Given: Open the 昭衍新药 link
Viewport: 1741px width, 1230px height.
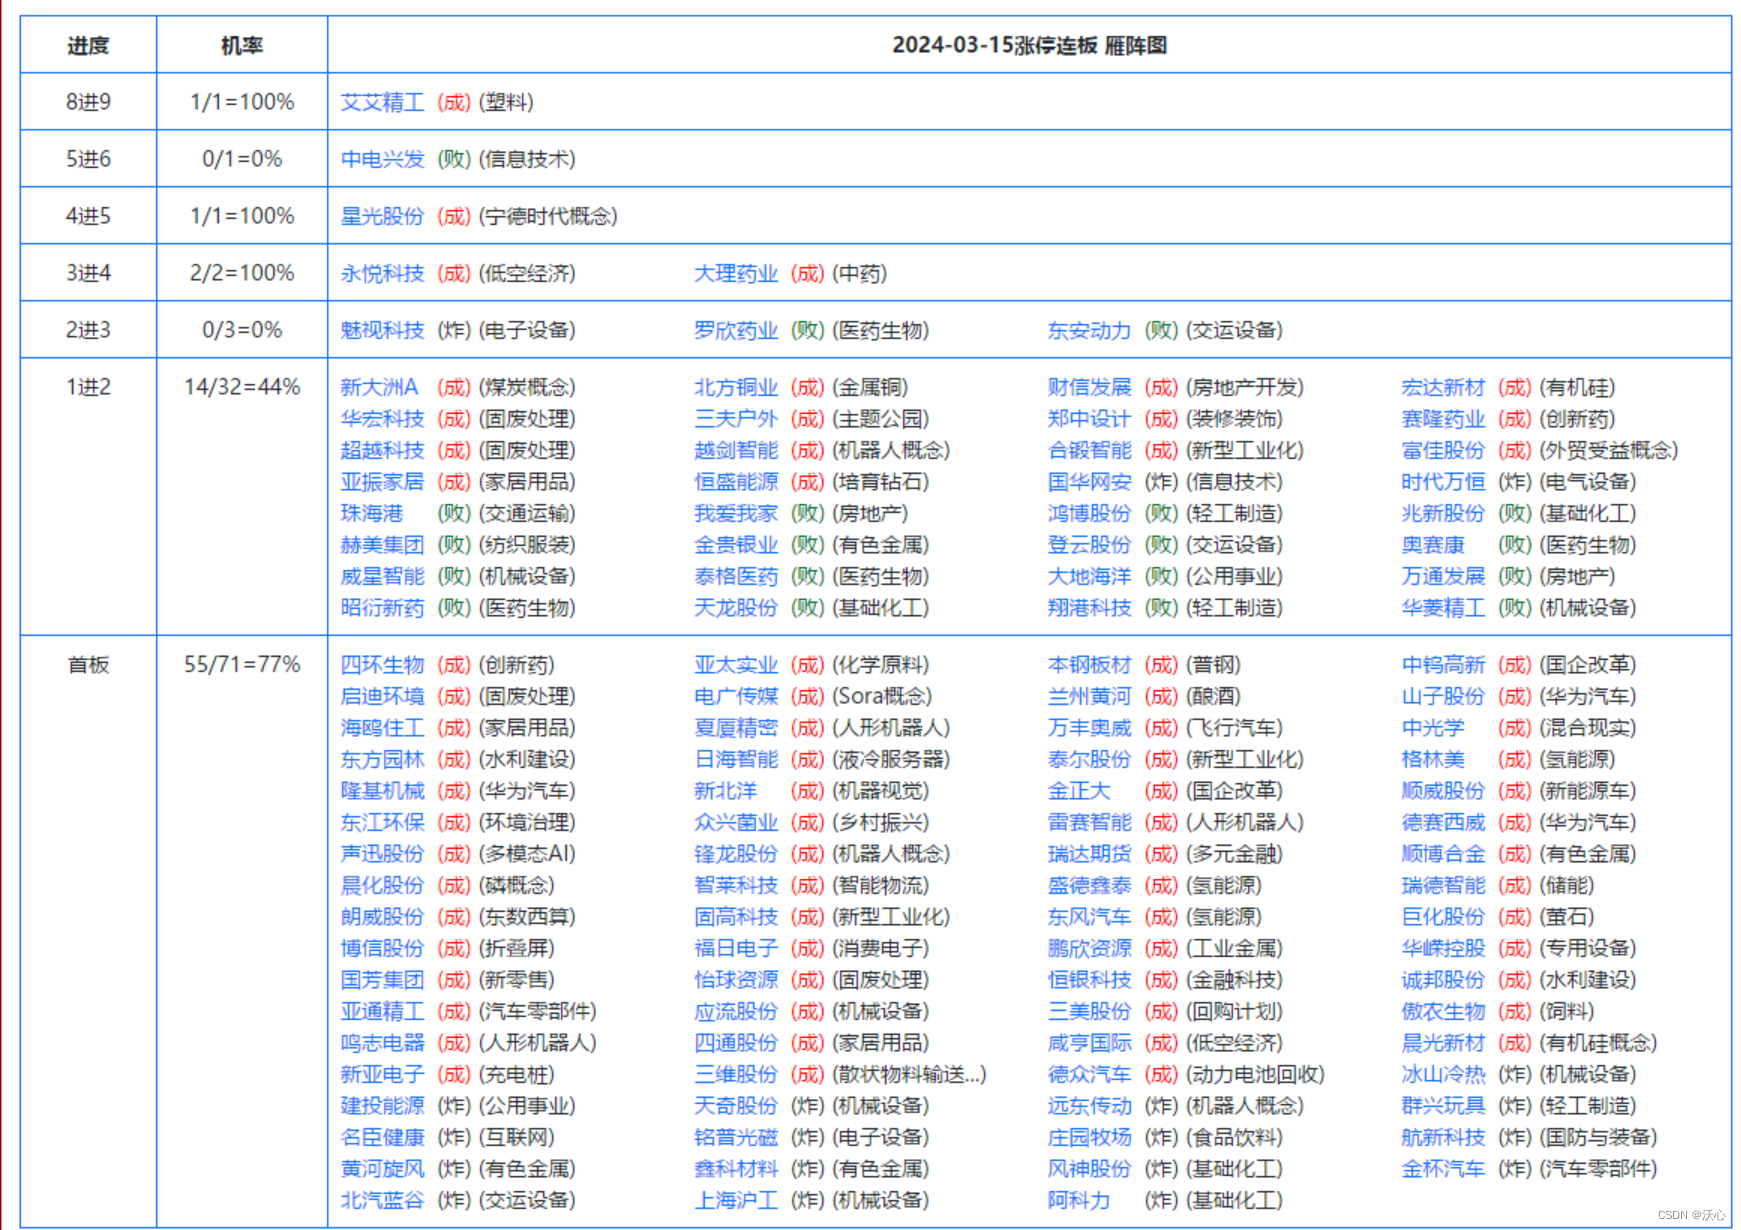Looking at the screenshot, I should click(382, 607).
